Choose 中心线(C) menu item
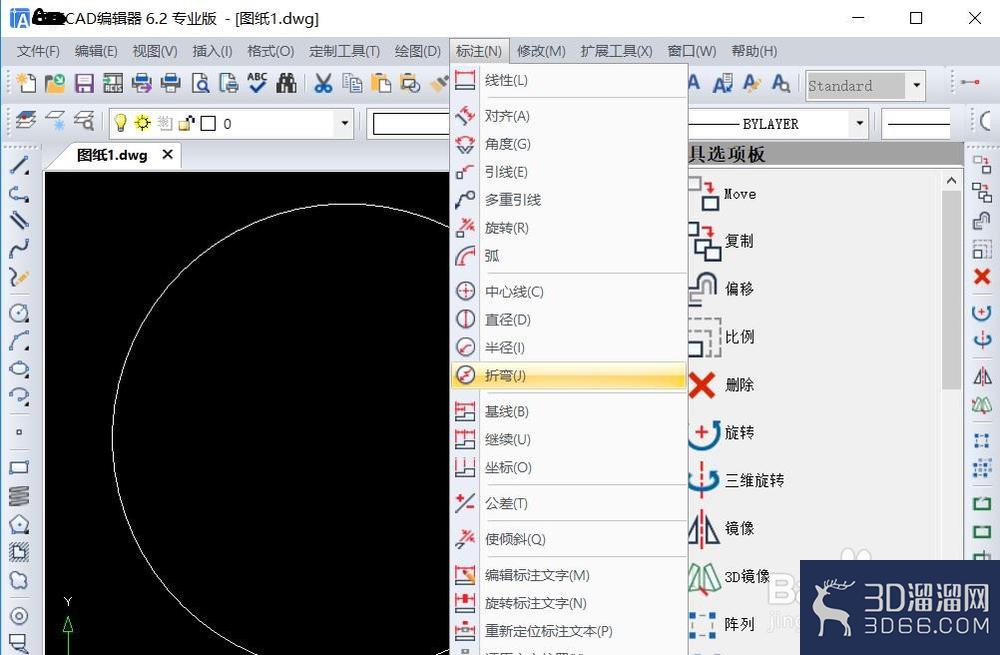This screenshot has width=1000, height=655. click(569, 291)
